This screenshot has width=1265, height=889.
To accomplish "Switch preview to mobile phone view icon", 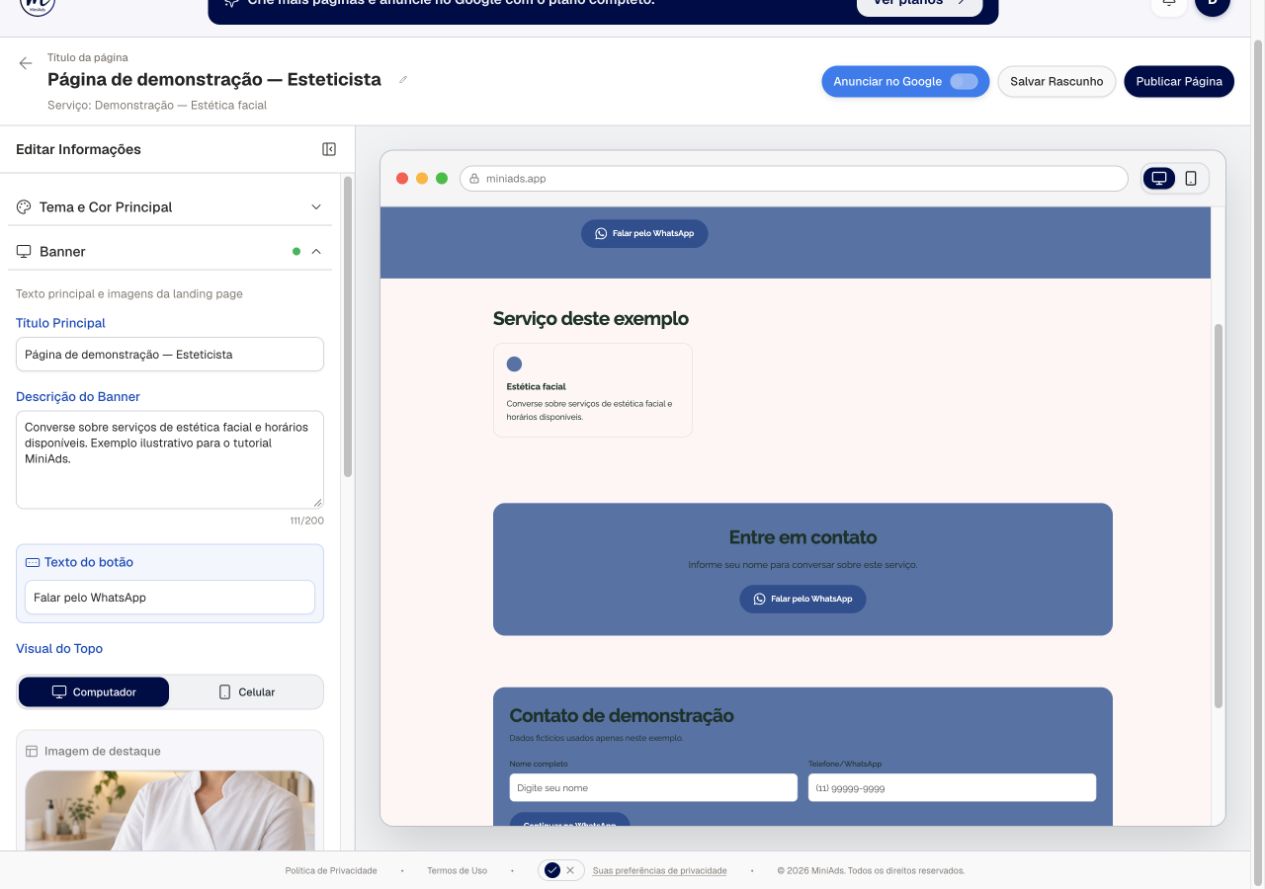I will click(x=1191, y=178).
